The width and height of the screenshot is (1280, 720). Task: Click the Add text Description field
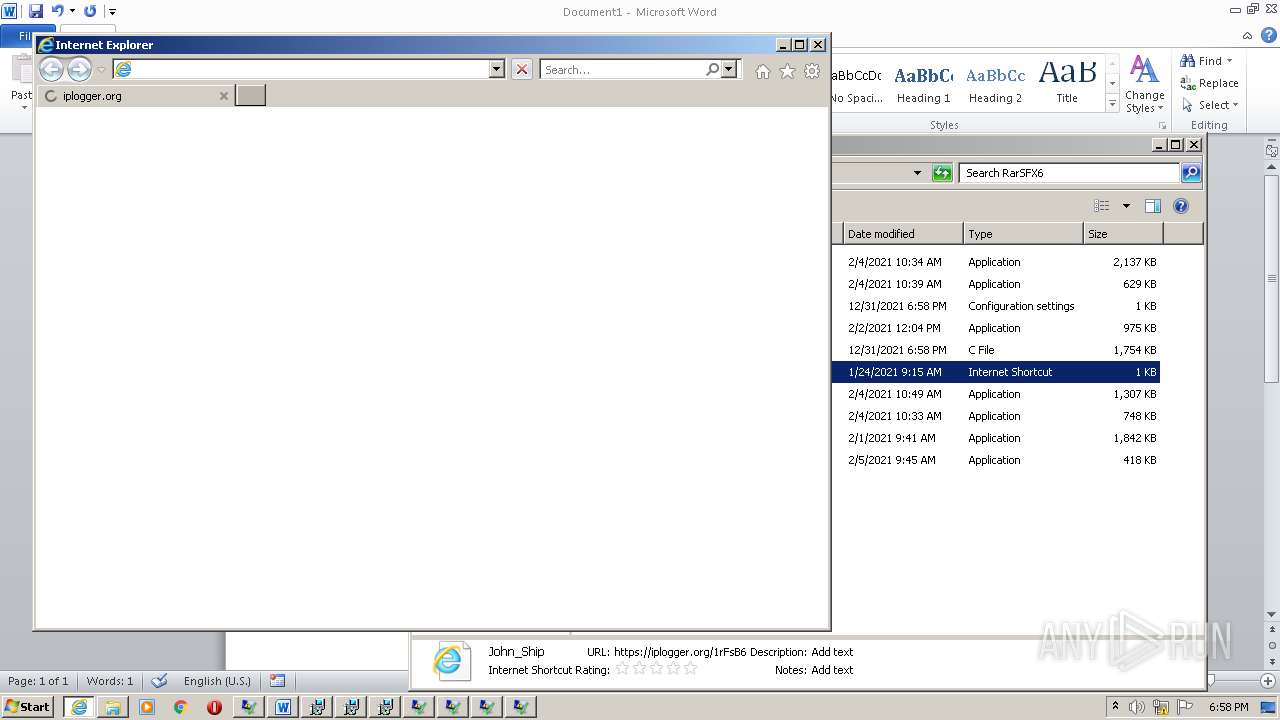click(x=832, y=652)
